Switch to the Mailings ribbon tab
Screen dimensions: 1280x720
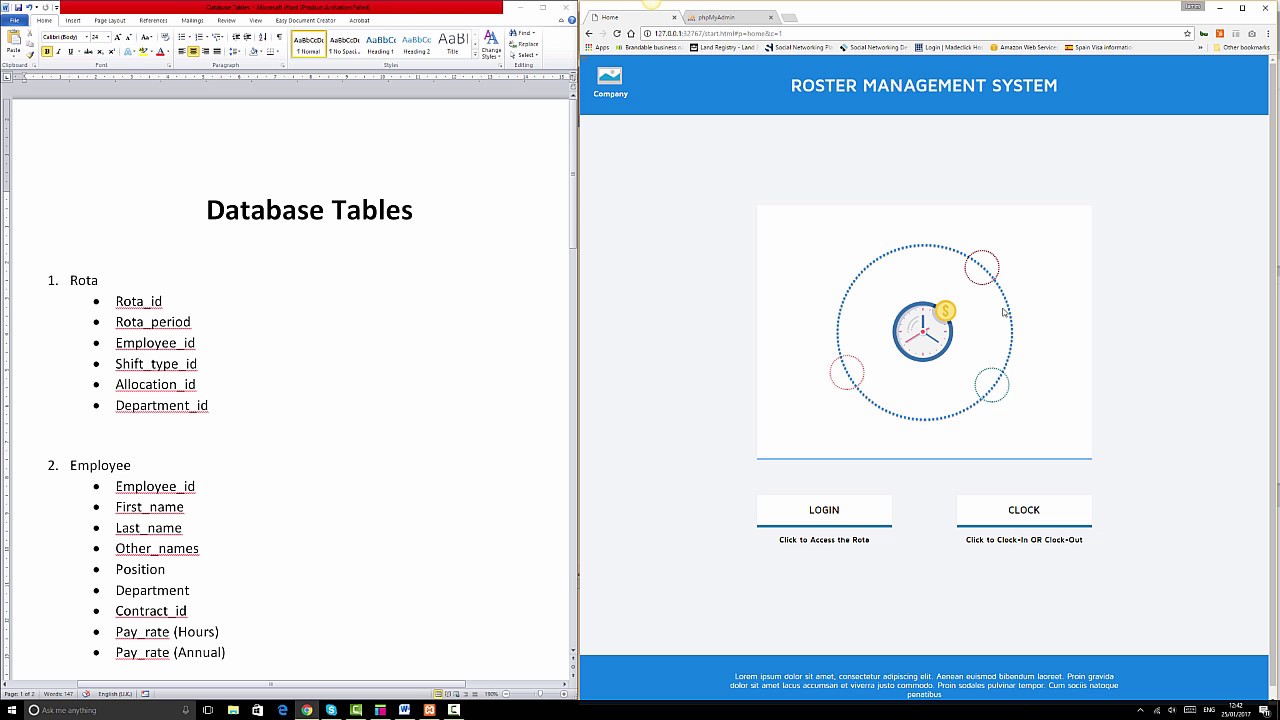click(192, 21)
